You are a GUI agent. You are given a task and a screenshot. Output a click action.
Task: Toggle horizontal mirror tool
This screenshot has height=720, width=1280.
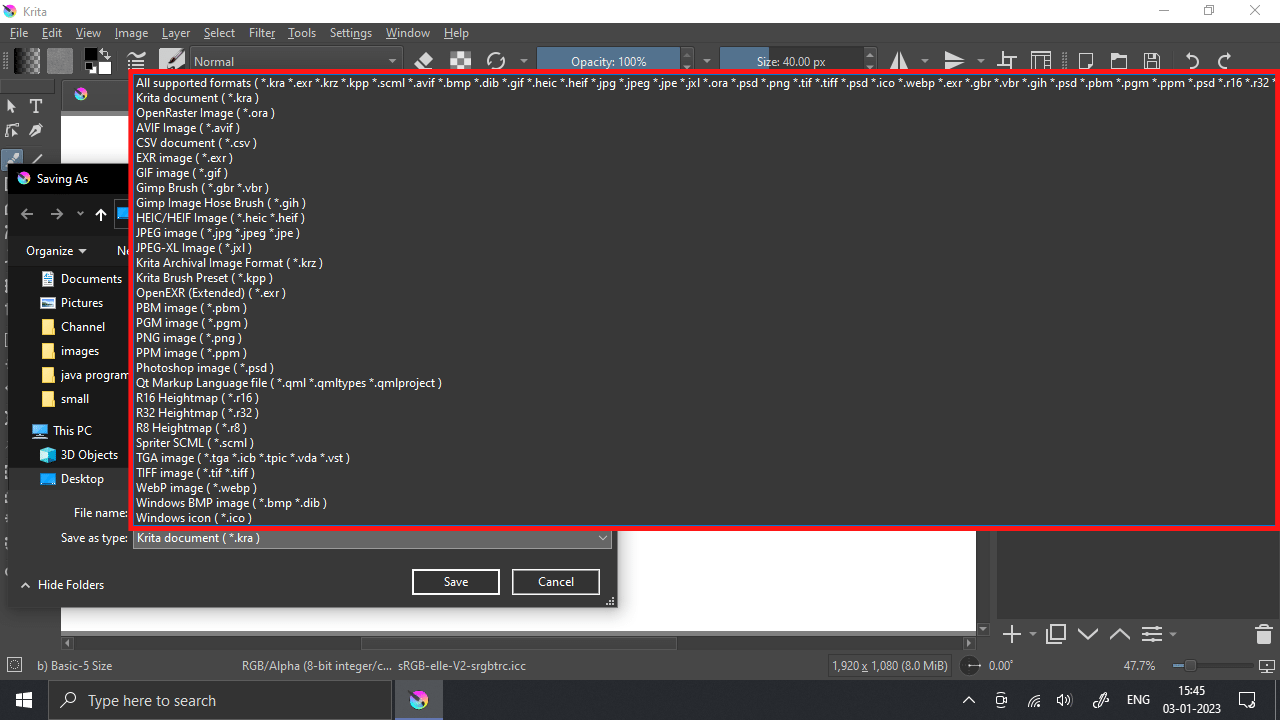tap(898, 61)
